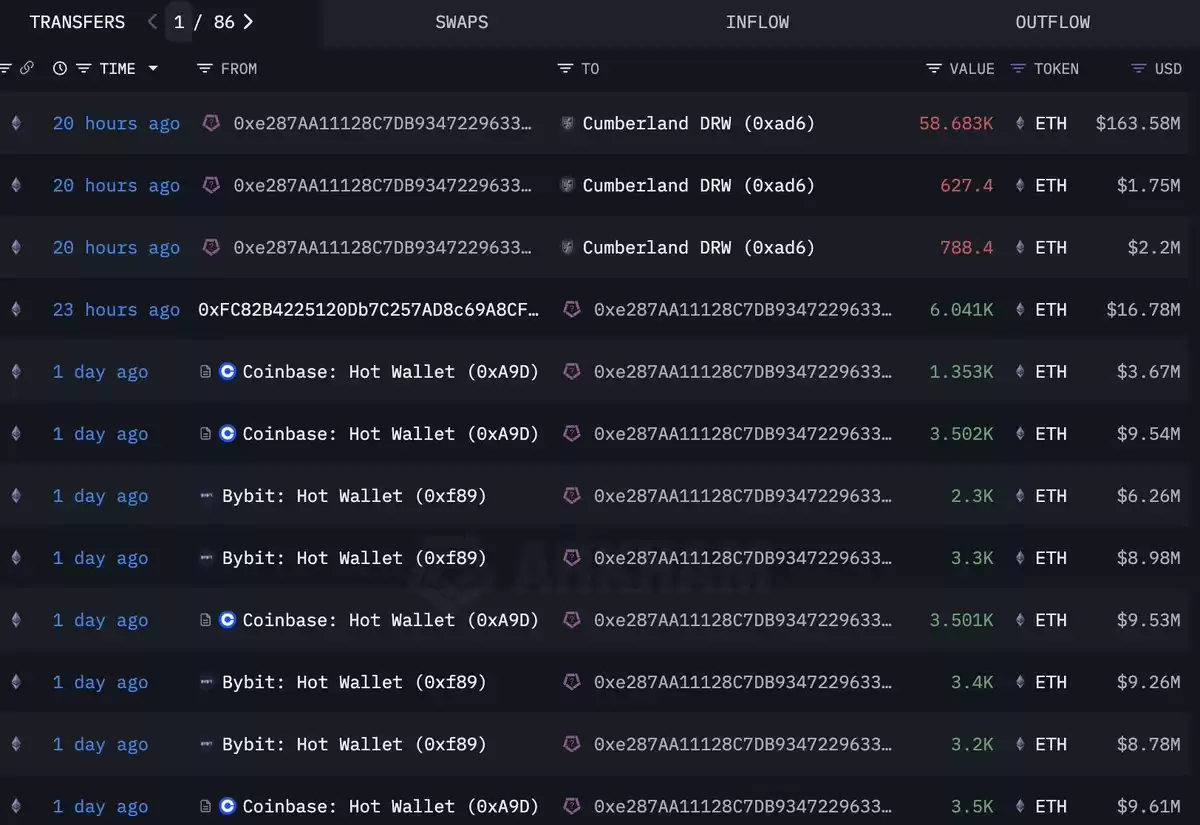Open the '1 day ago' transaction in the $3.67M row
The height and width of the screenshot is (825, 1200).
click(100, 372)
